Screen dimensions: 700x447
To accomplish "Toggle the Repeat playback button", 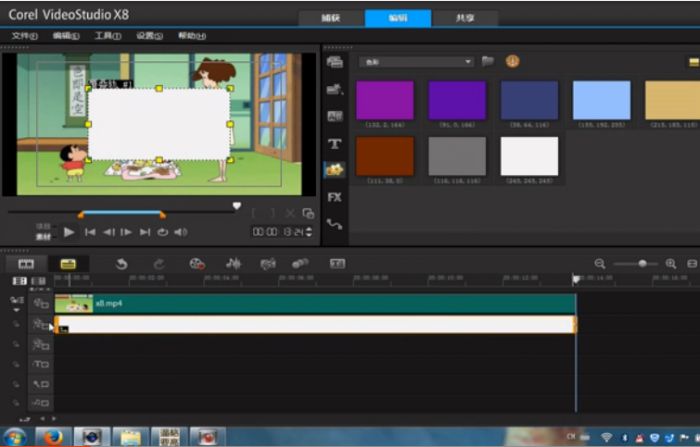I will [x=162, y=232].
